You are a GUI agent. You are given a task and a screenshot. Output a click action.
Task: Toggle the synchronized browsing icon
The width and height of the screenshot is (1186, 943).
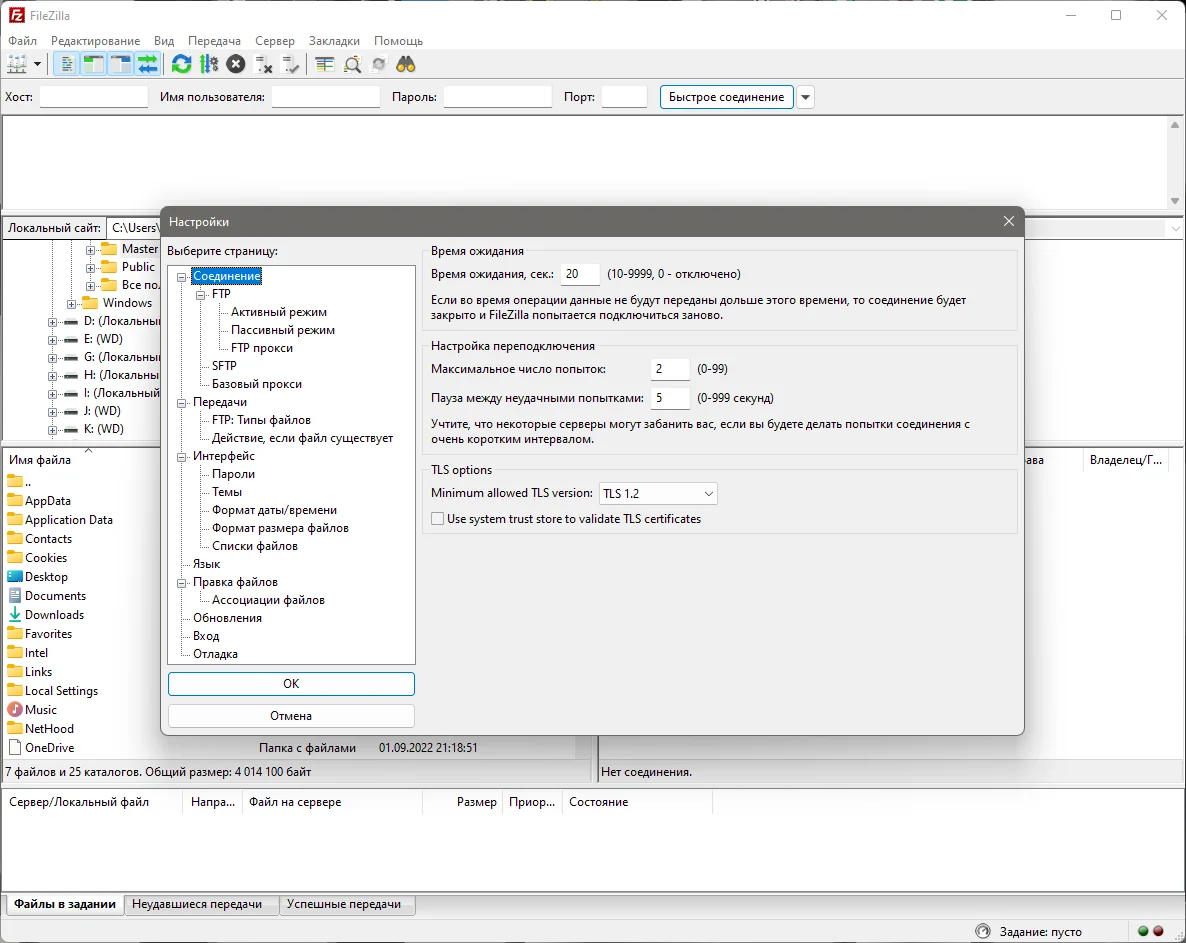pyautogui.click(x=379, y=64)
